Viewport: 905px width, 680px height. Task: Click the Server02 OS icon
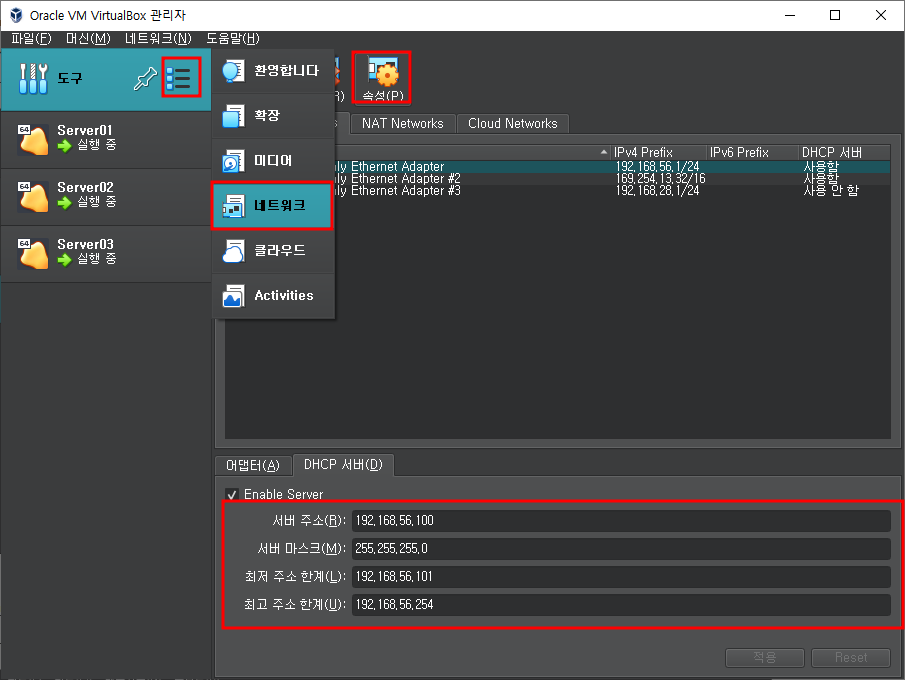pos(33,197)
